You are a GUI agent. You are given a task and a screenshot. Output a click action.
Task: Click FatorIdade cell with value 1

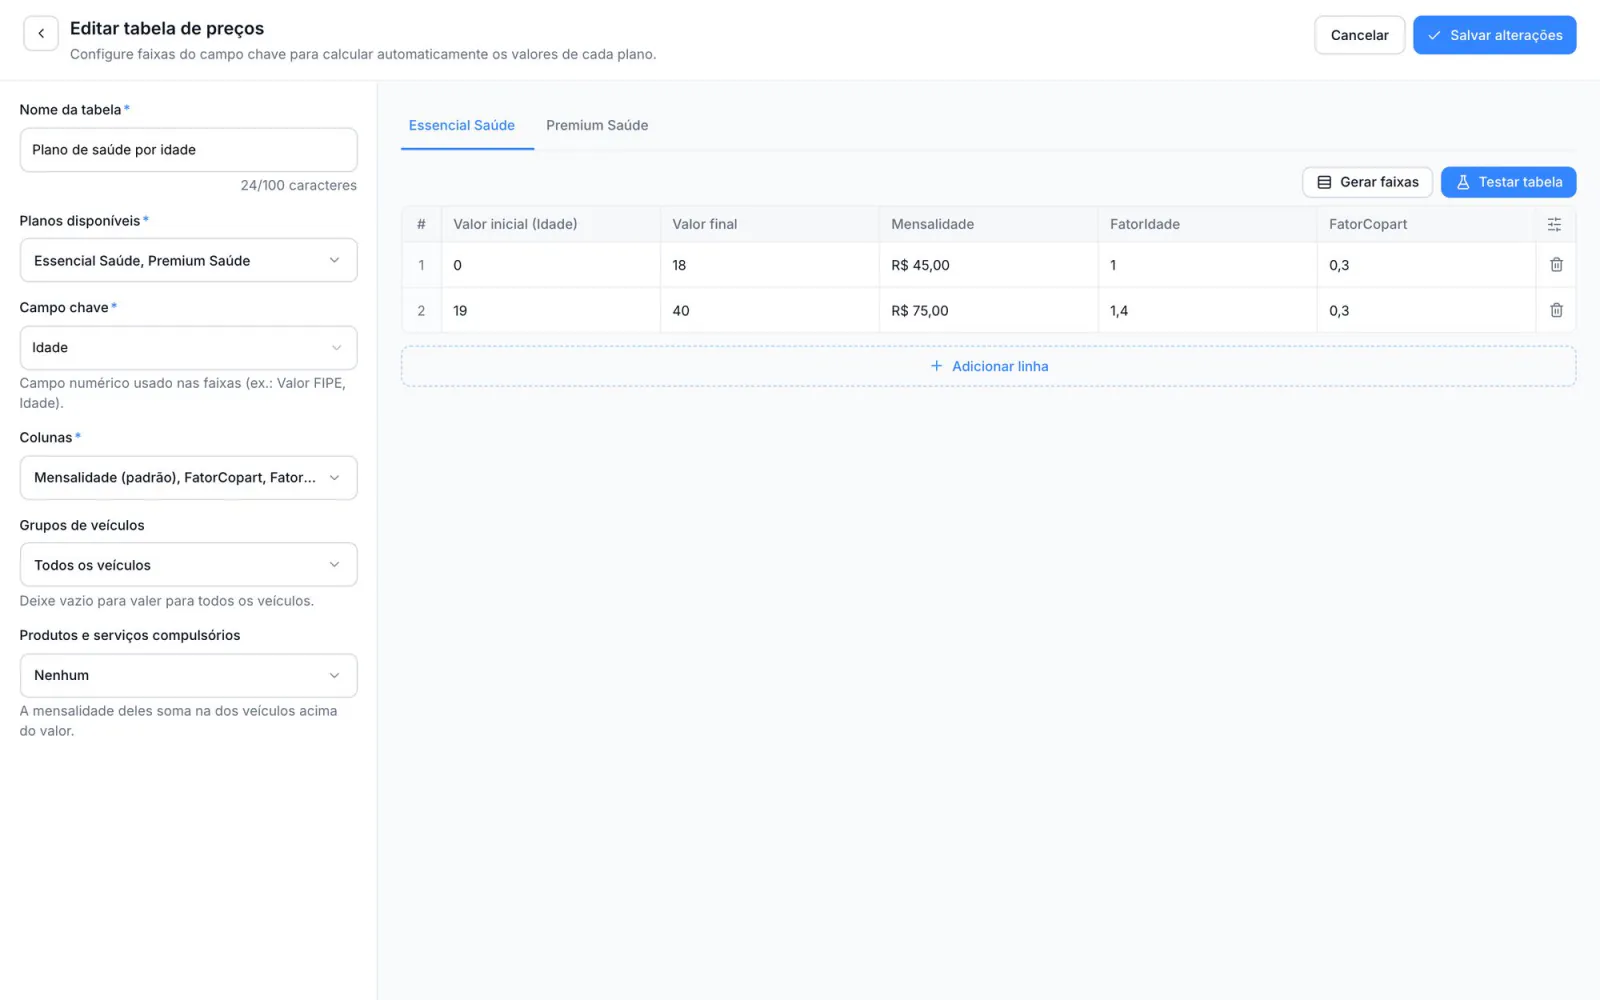(1207, 265)
